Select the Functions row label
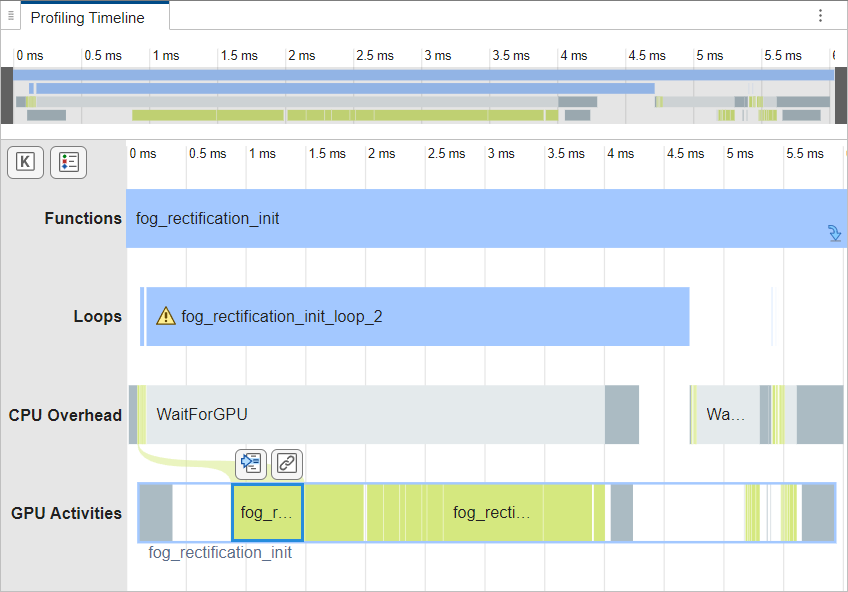Viewport: 848px width, 592px height. pyautogui.click(x=83, y=218)
